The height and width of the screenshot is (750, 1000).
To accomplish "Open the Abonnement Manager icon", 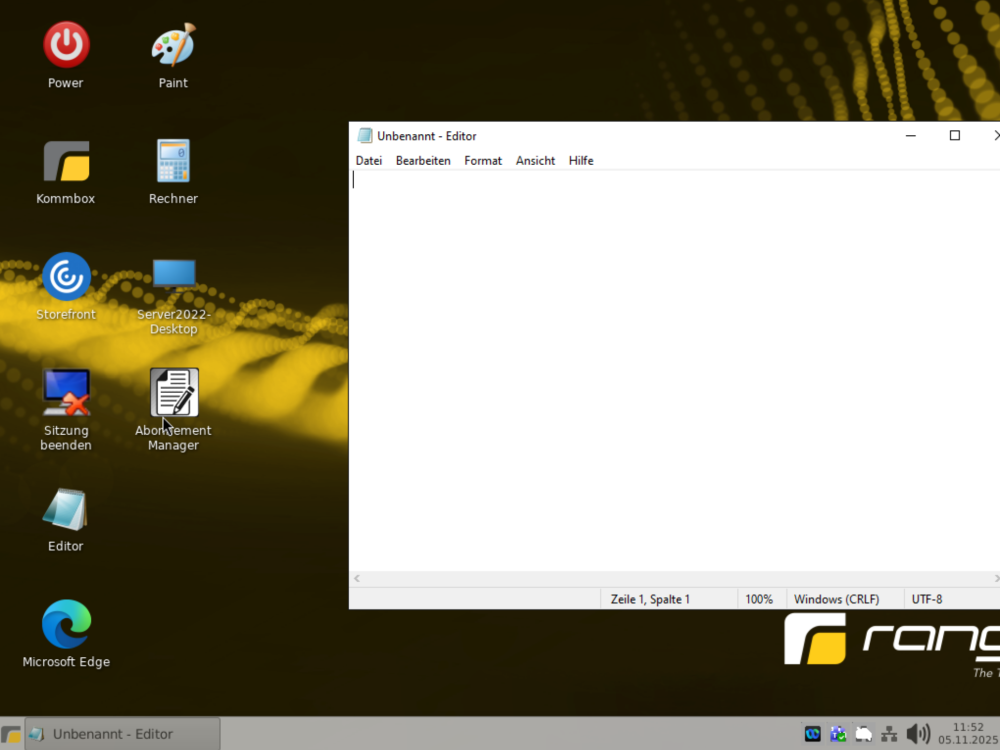I will [174, 393].
